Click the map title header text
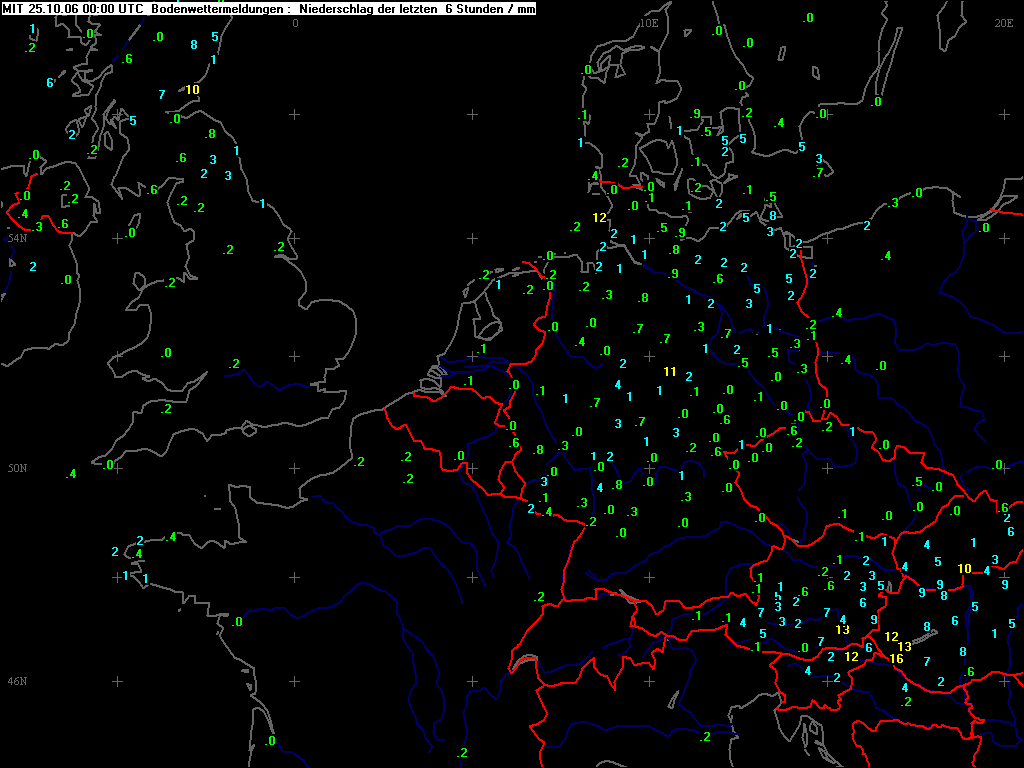 tap(268, 8)
